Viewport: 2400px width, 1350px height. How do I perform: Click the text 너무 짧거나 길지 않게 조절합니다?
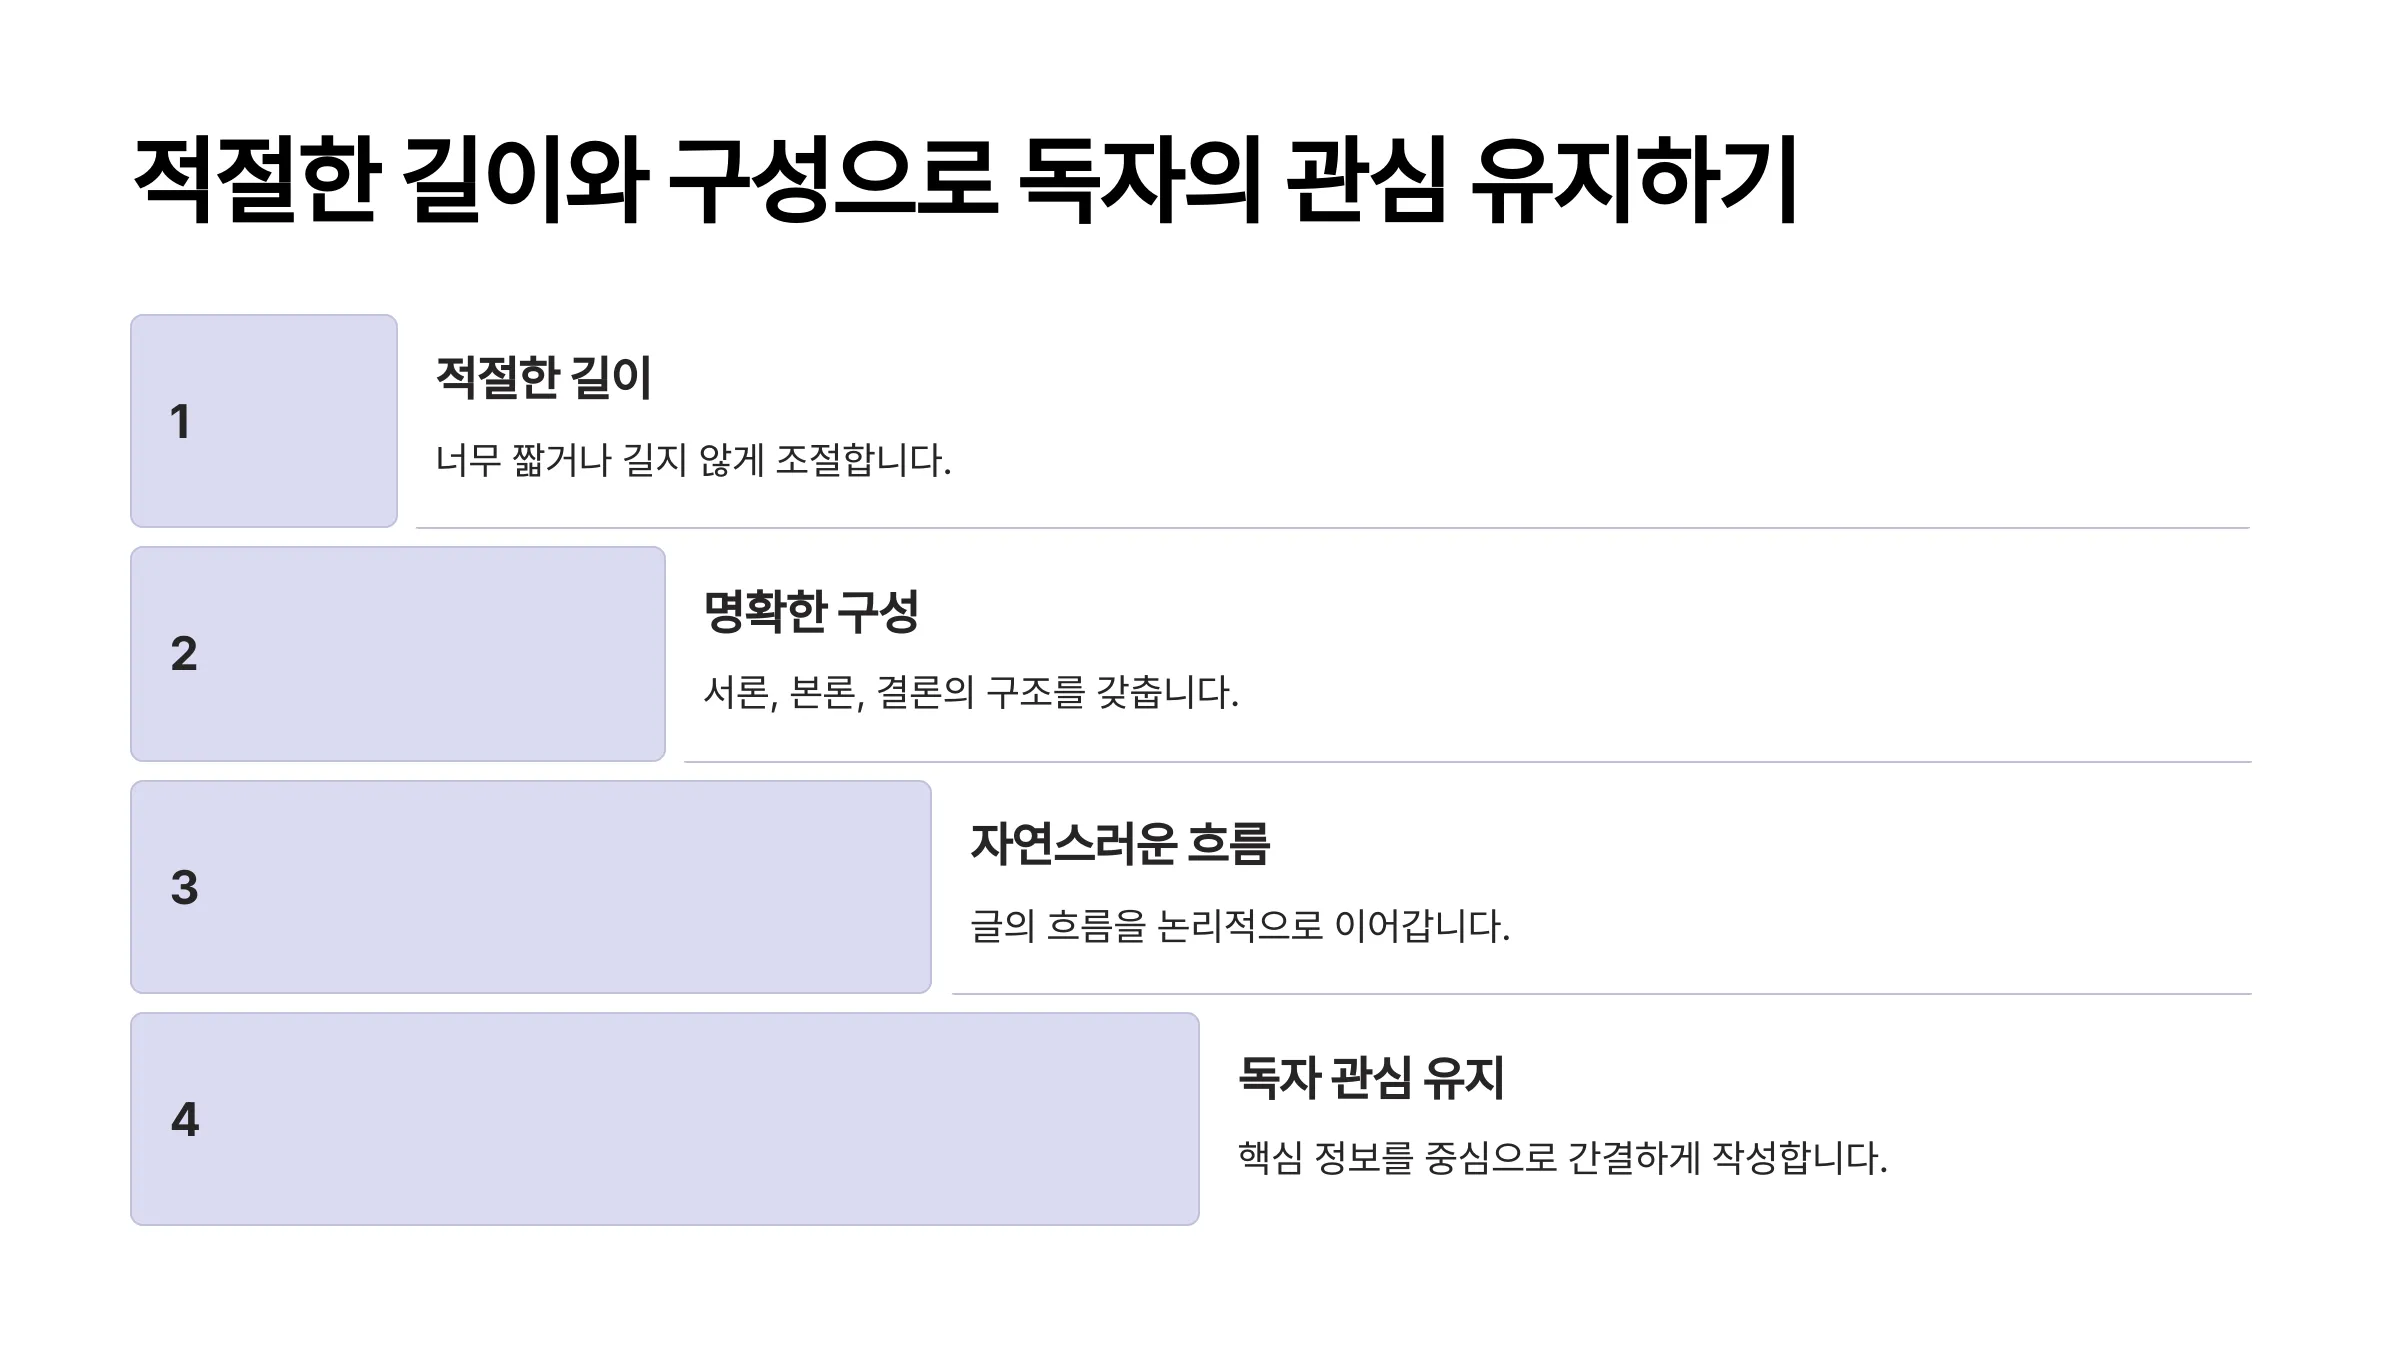(x=693, y=460)
